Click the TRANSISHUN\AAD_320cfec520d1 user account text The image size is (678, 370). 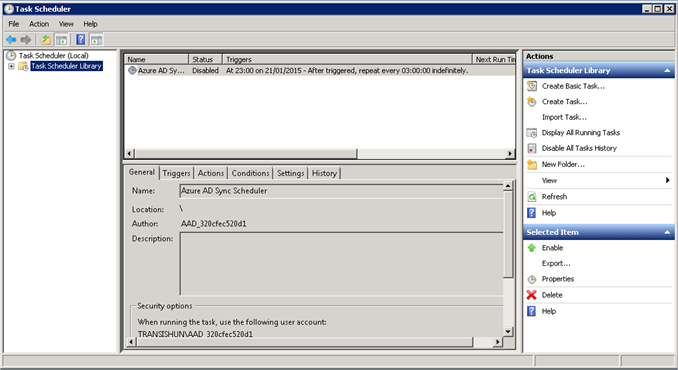tap(195, 334)
